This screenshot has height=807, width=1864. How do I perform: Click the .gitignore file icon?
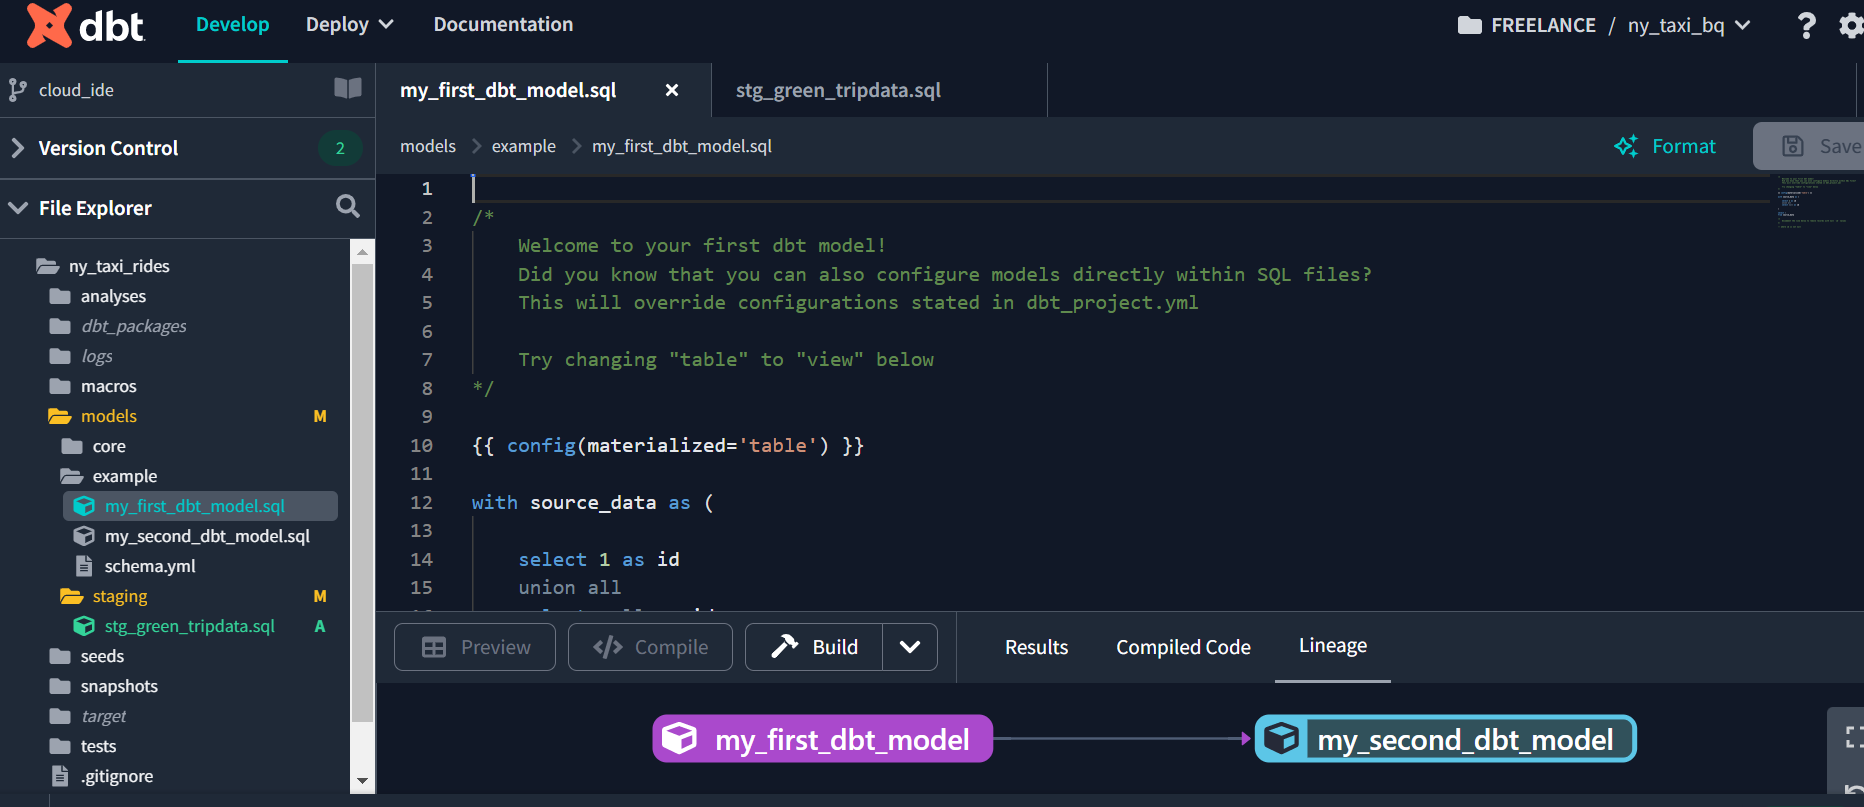pyautogui.click(x=60, y=776)
